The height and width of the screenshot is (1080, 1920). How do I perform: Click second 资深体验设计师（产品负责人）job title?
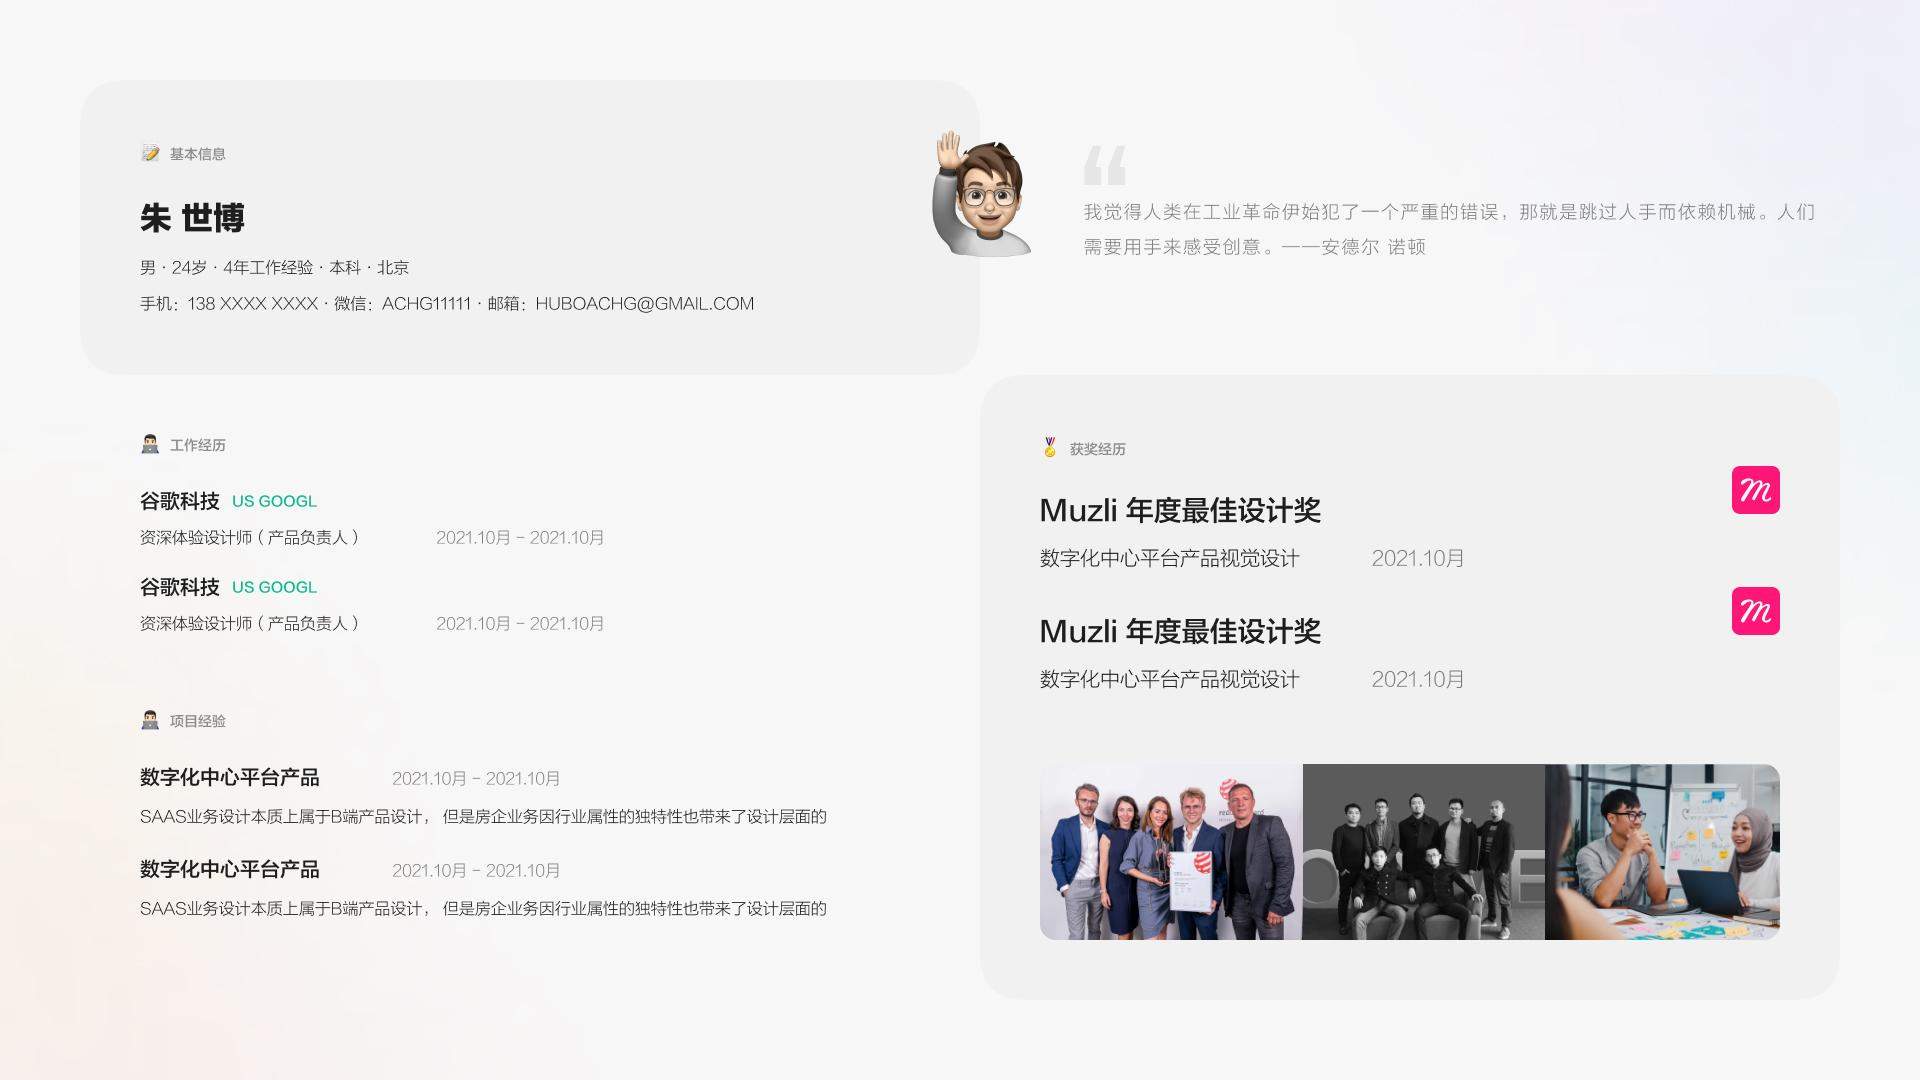point(250,623)
